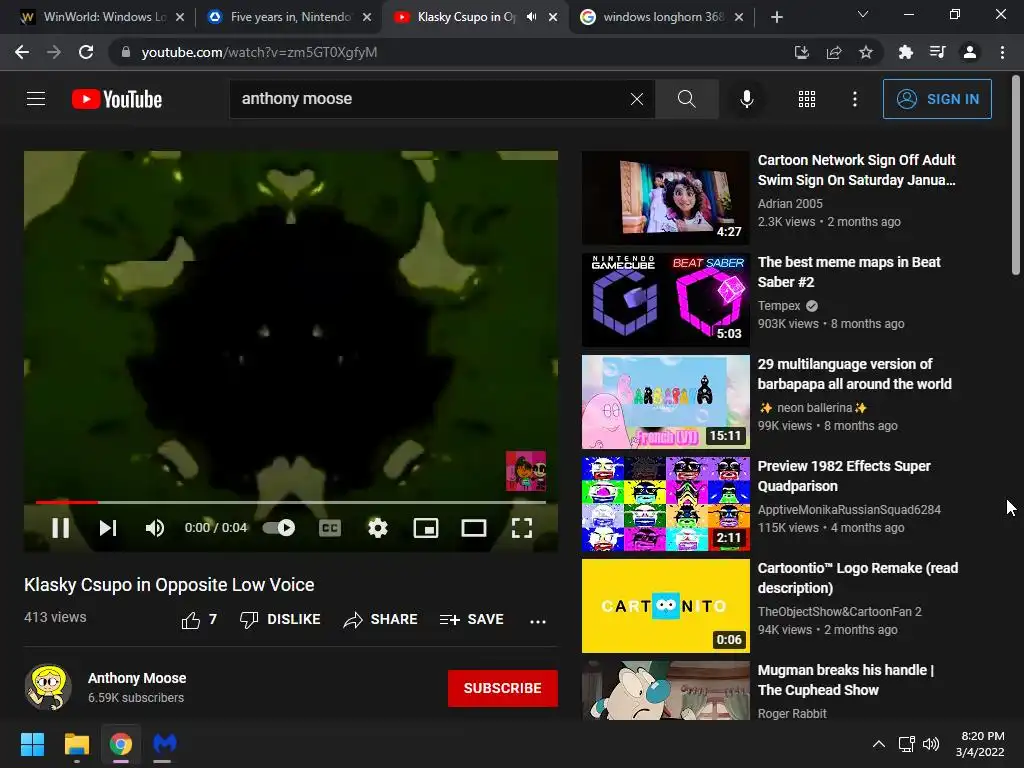Open Preview 1982 Effects Super Quadparison thumbnail
The image size is (1024, 768).
(x=665, y=504)
